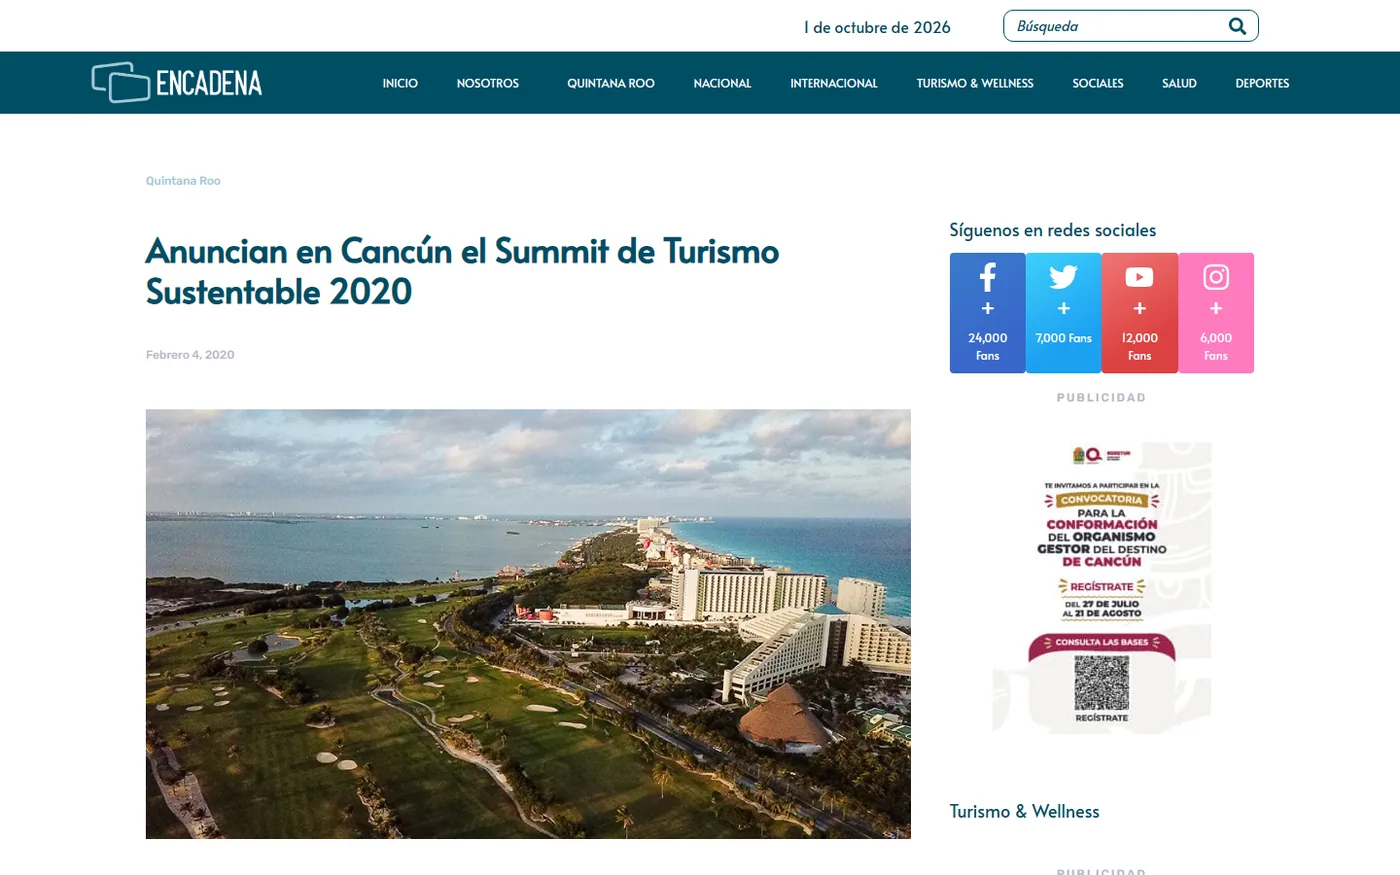
Task: Click the Síguenos en redes sociales heading
Action: point(1052,230)
